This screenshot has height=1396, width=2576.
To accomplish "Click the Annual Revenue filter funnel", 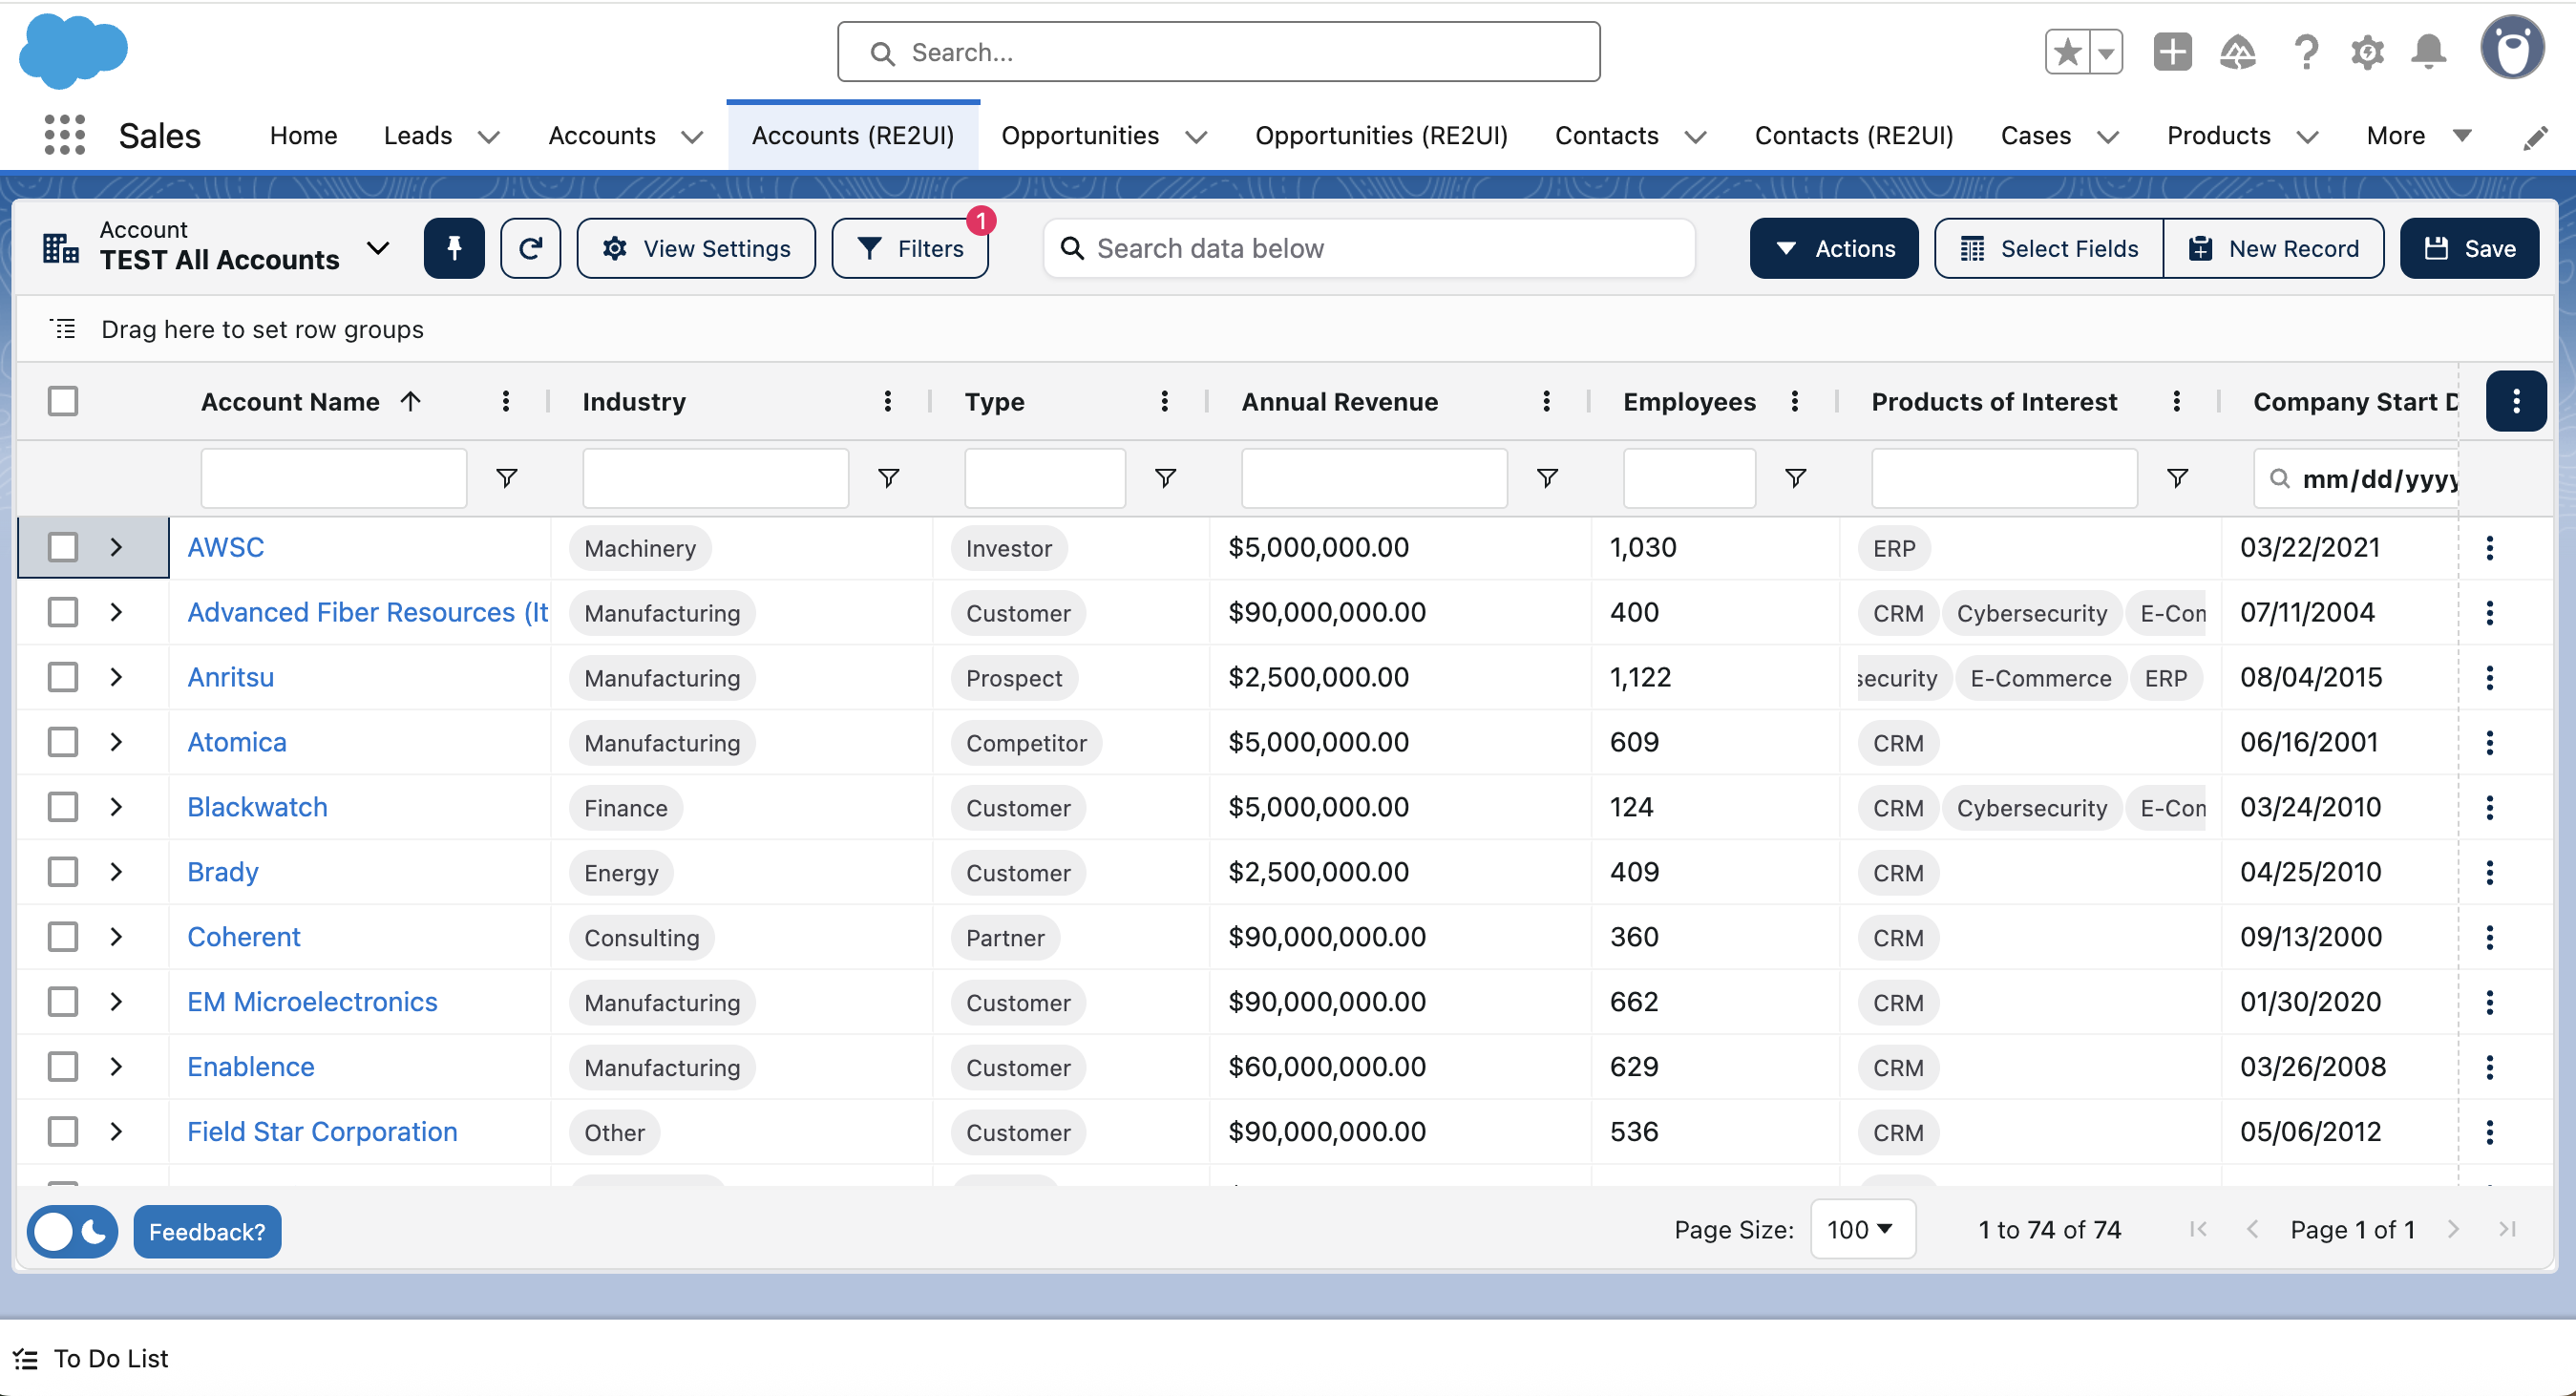I will click(1547, 478).
